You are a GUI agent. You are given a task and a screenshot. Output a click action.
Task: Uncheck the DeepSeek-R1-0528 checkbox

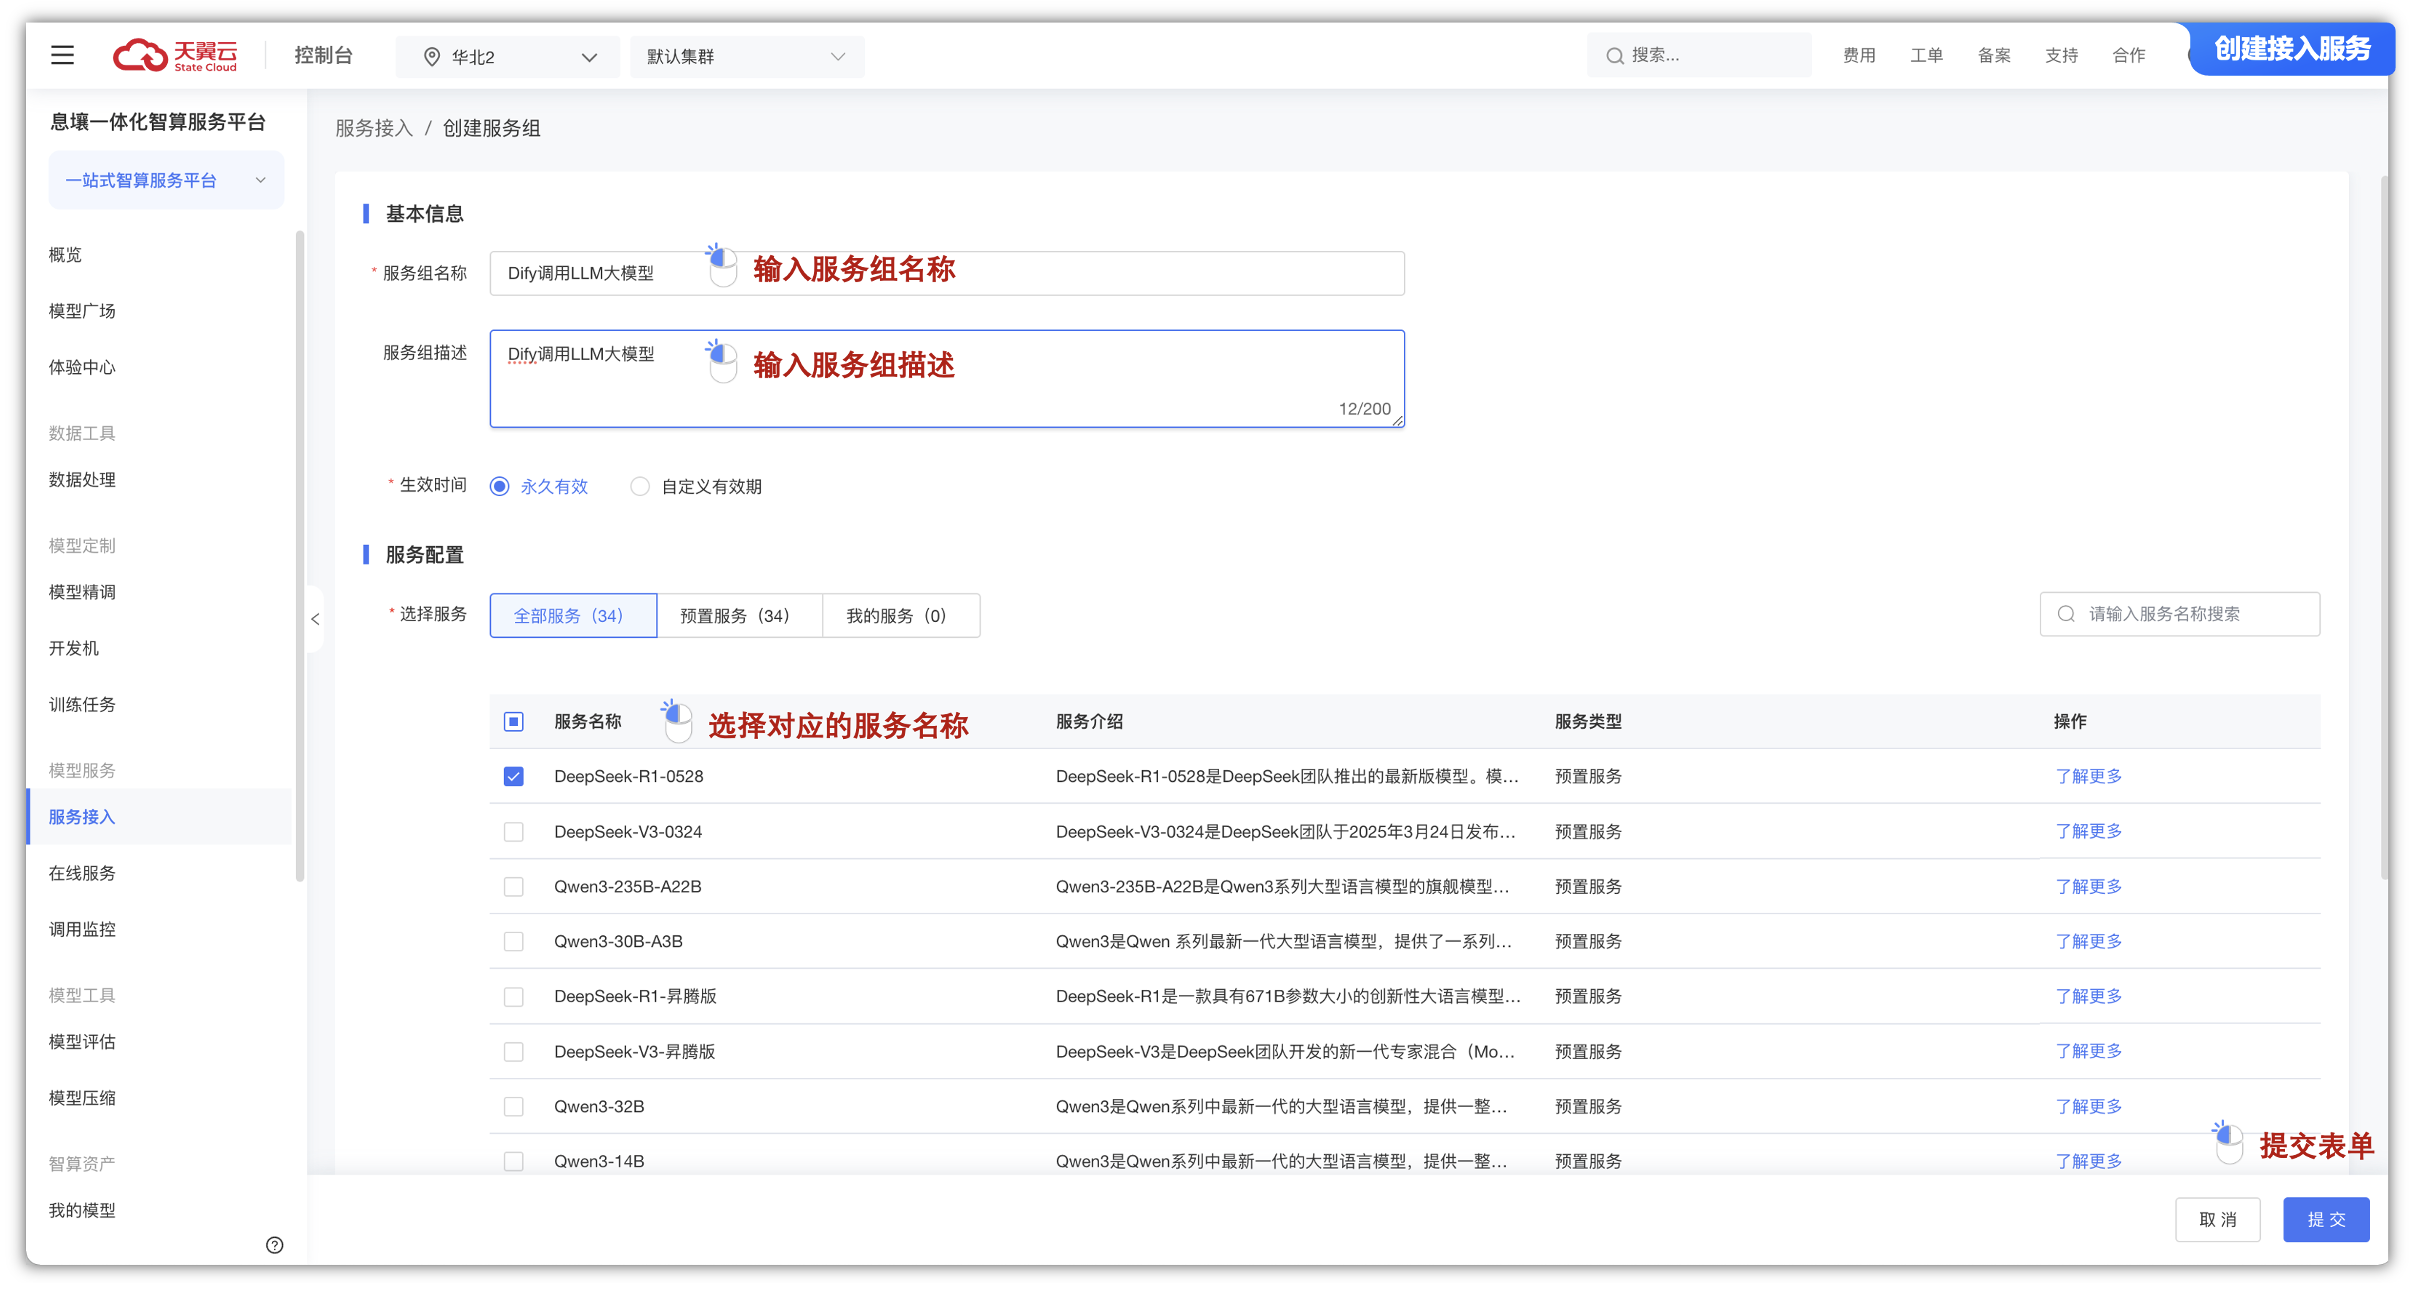tap(514, 776)
